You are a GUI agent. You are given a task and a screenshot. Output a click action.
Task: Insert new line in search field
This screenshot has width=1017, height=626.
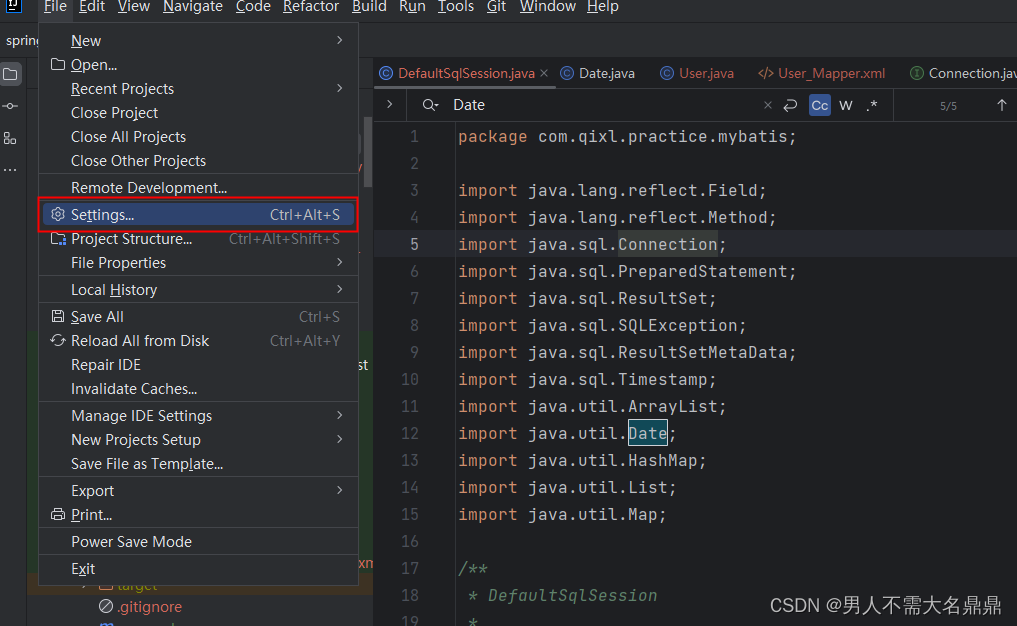click(x=790, y=105)
